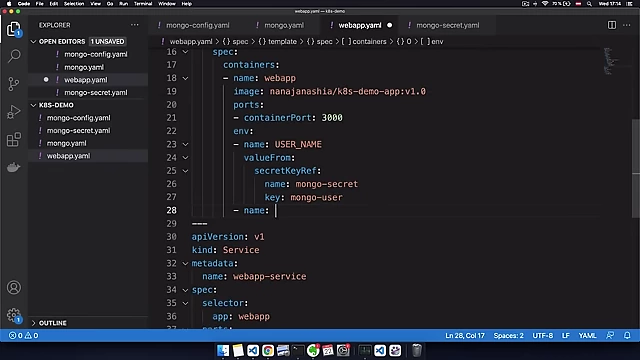Screen dimensions: 640x360
Task: Click the LF end-of-line indicator
Action: coord(565,336)
